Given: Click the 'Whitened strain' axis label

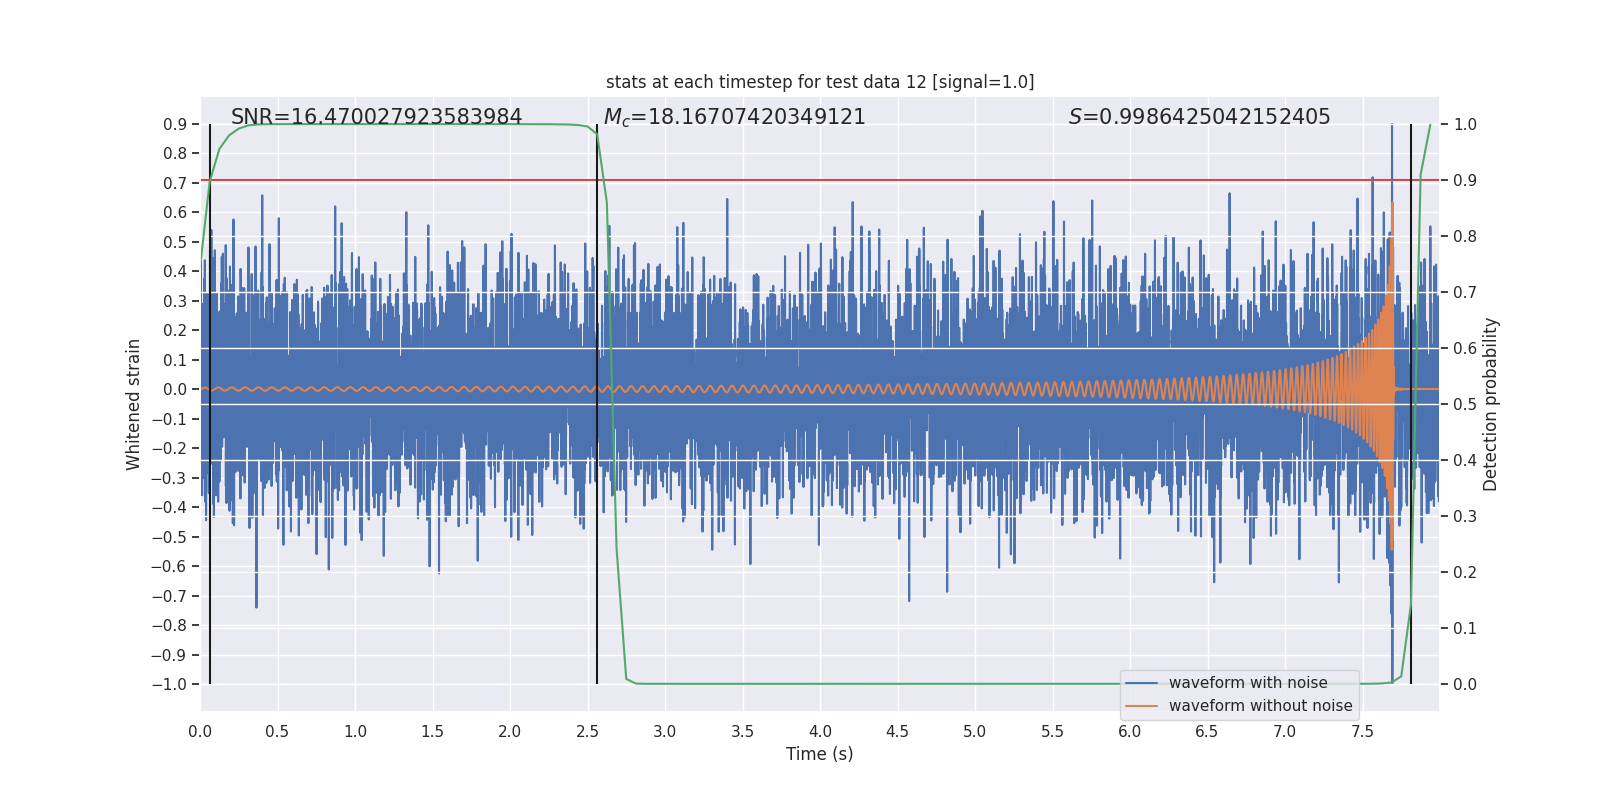Looking at the screenshot, I should pyautogui.click(x=134, y=404).
